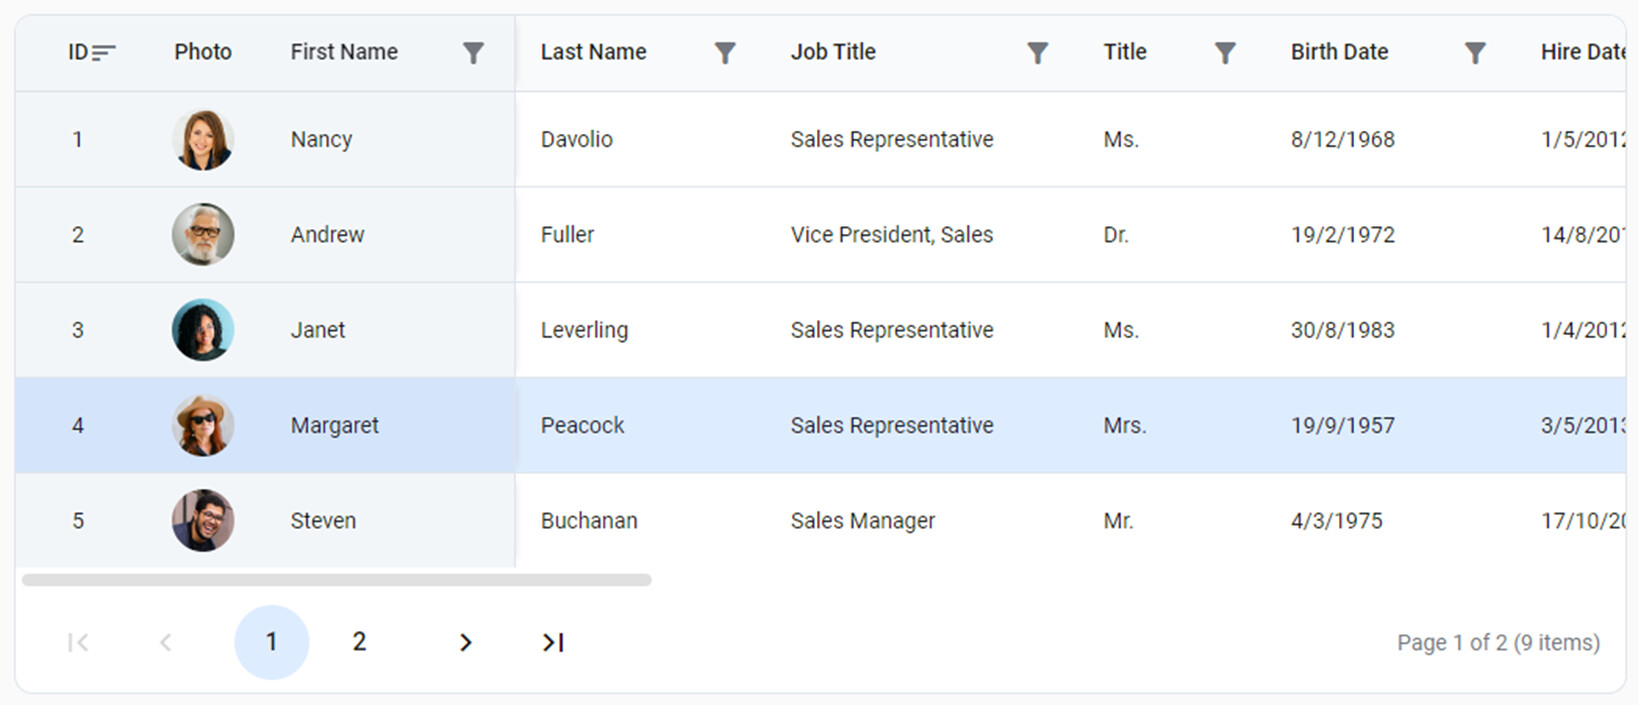Screen dimensions: 1638x705
Task: Jump to the last page
Action: (553, 642)
